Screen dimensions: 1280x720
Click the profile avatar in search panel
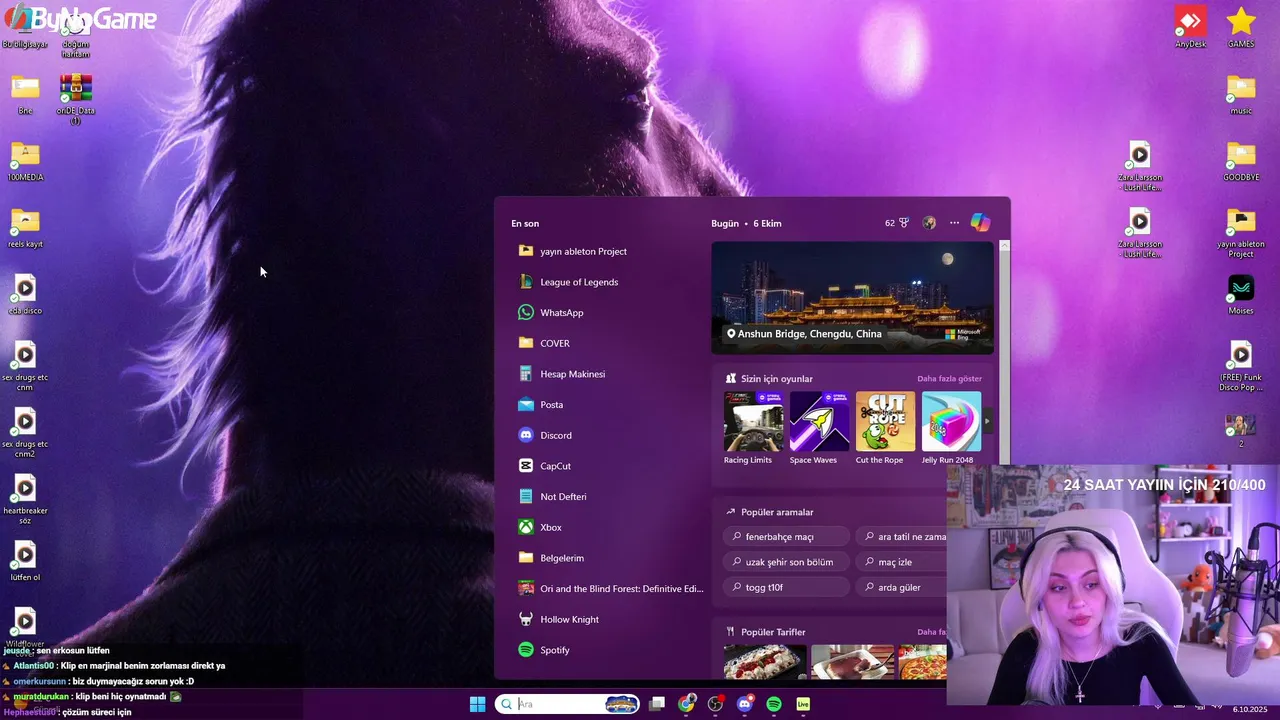point(929,223)
